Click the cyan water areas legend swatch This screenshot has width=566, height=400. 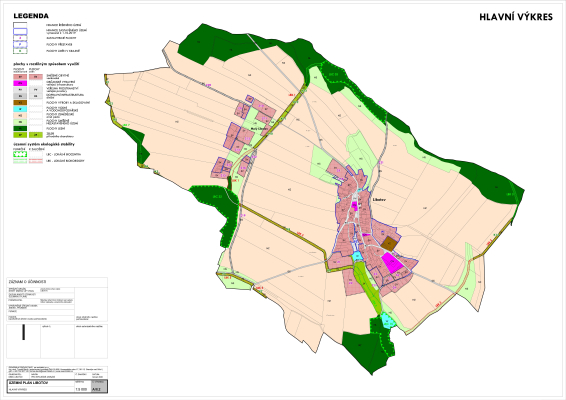(x=20, y=109)
